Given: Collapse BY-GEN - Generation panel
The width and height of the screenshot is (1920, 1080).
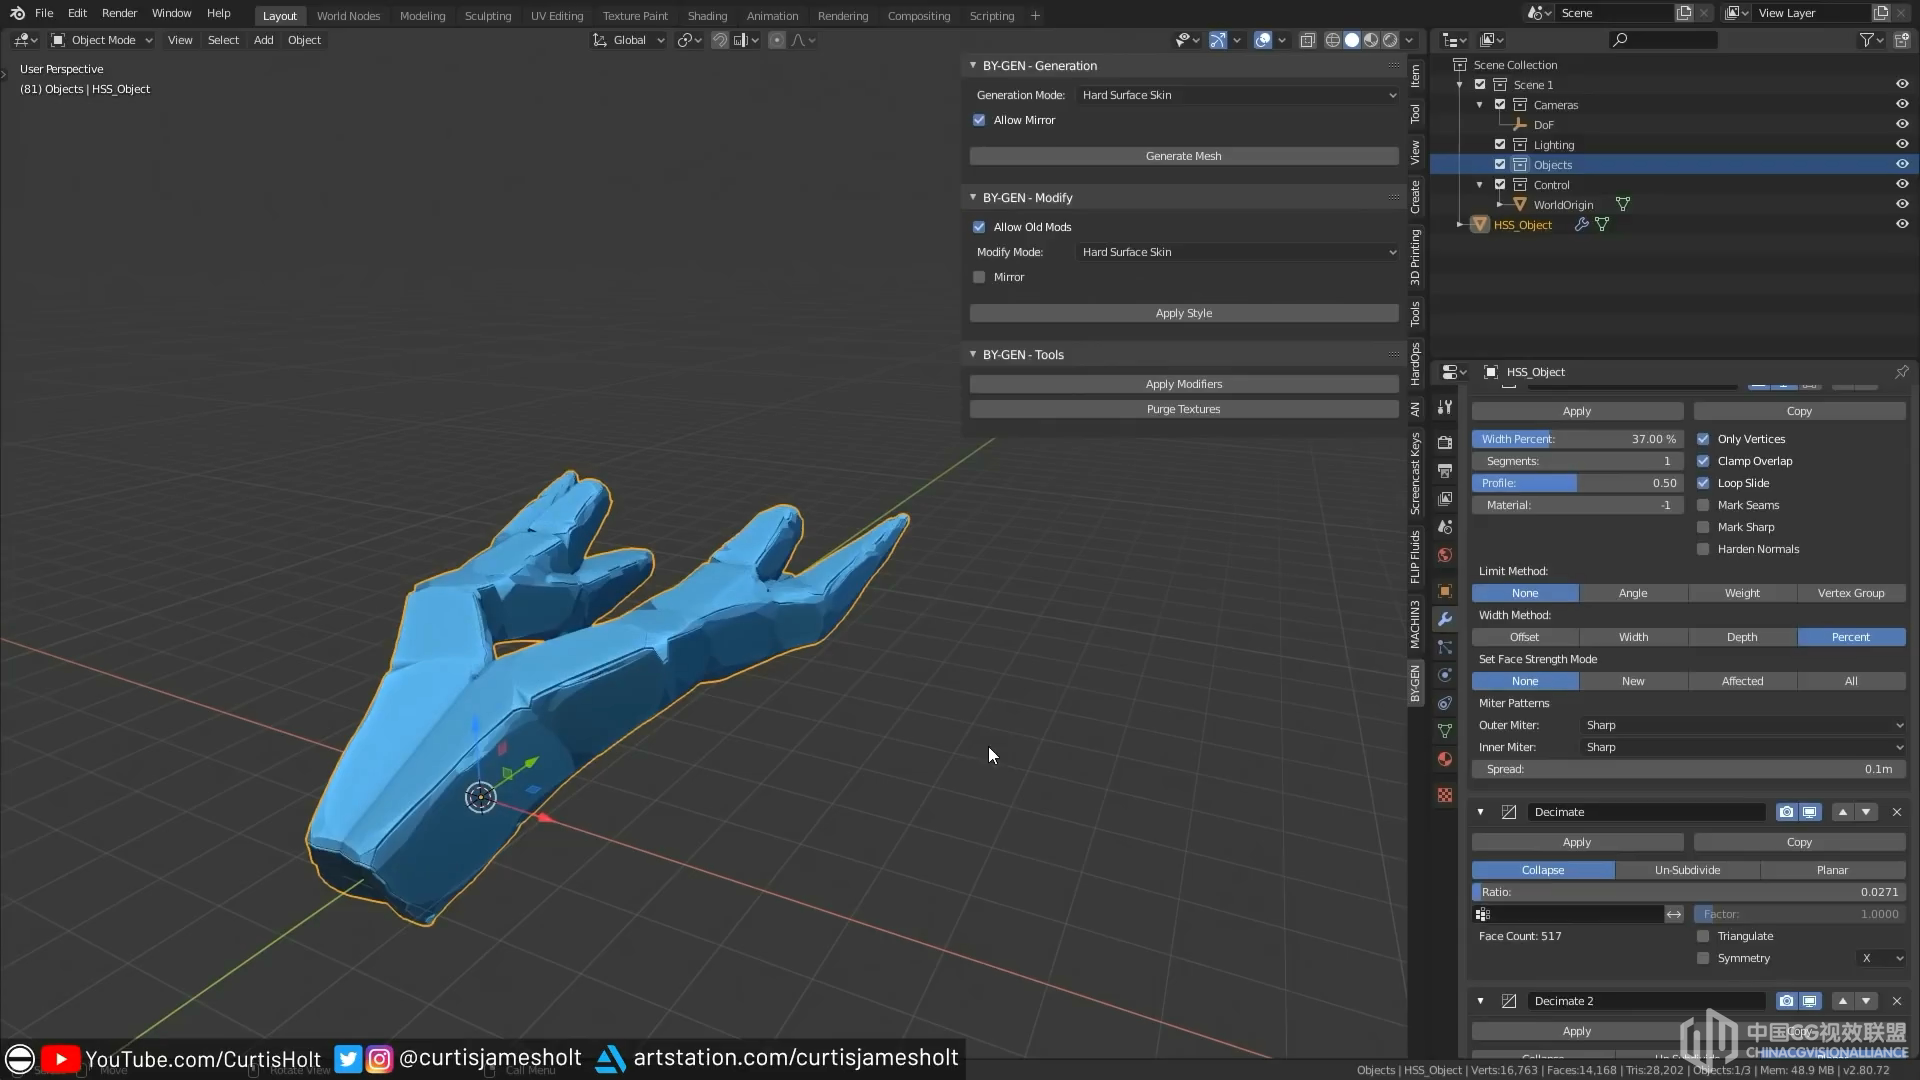Looking at the screenshot, I should (973, 65).
